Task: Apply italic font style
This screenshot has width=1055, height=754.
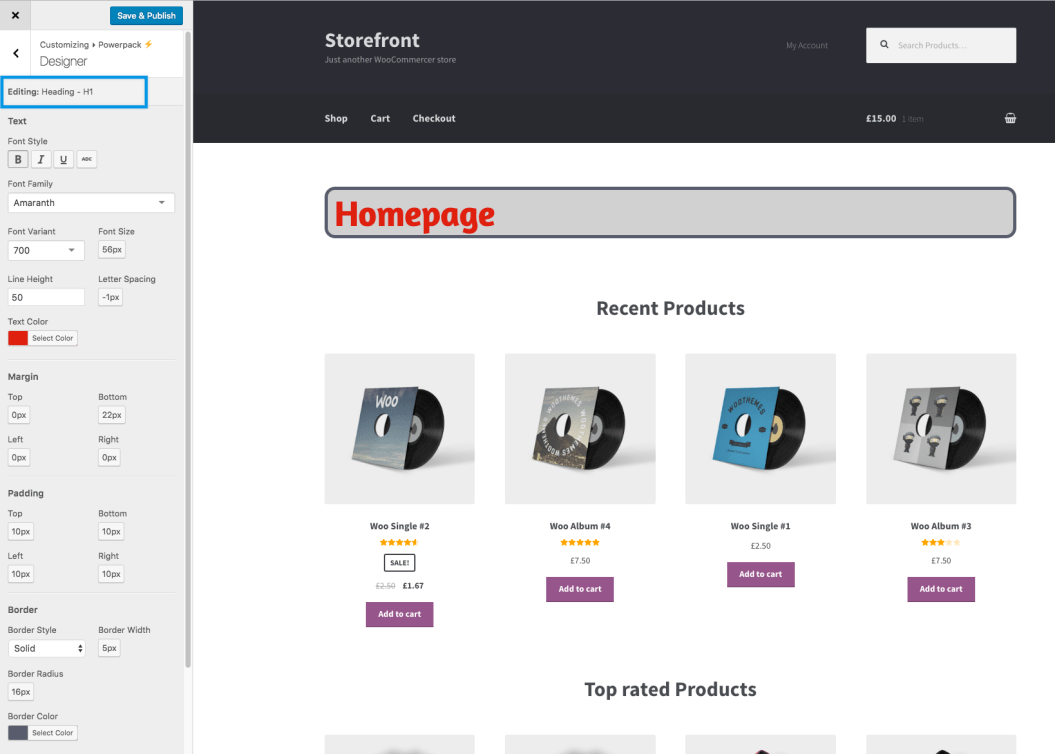Action: 40,159
